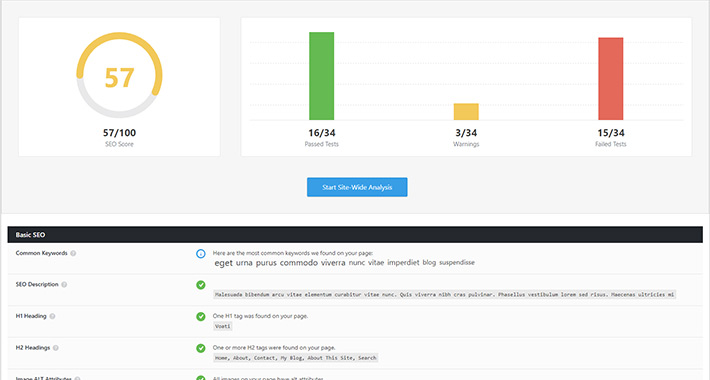This screenshot has width=710, height=380.
Task: Click green check icon for H2 Headings
Action: [201, 348]
